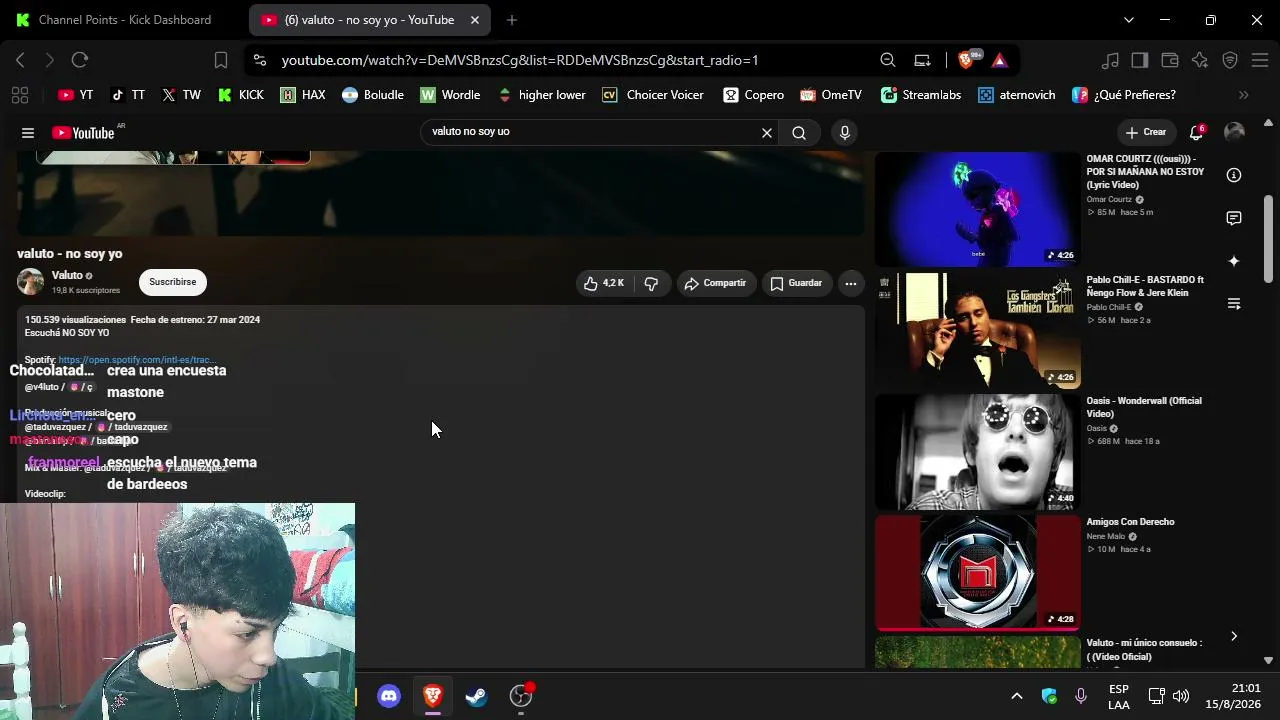Click the Crear create button
The width and height of the screenshot is (1280, 720).
pos(1146,132)
